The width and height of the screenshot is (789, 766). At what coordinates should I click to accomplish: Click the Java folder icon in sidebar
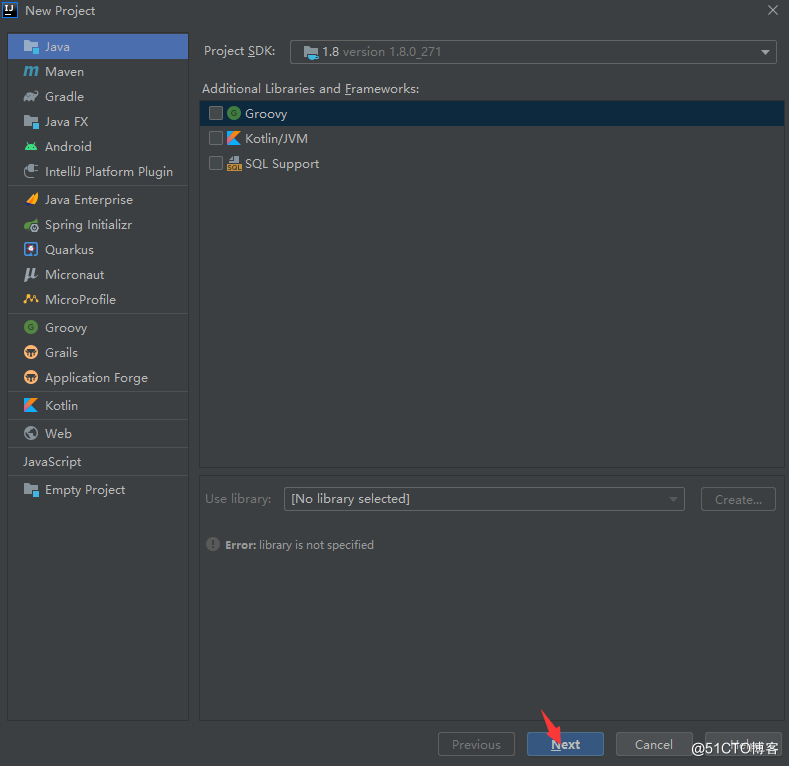pos(31,47)
